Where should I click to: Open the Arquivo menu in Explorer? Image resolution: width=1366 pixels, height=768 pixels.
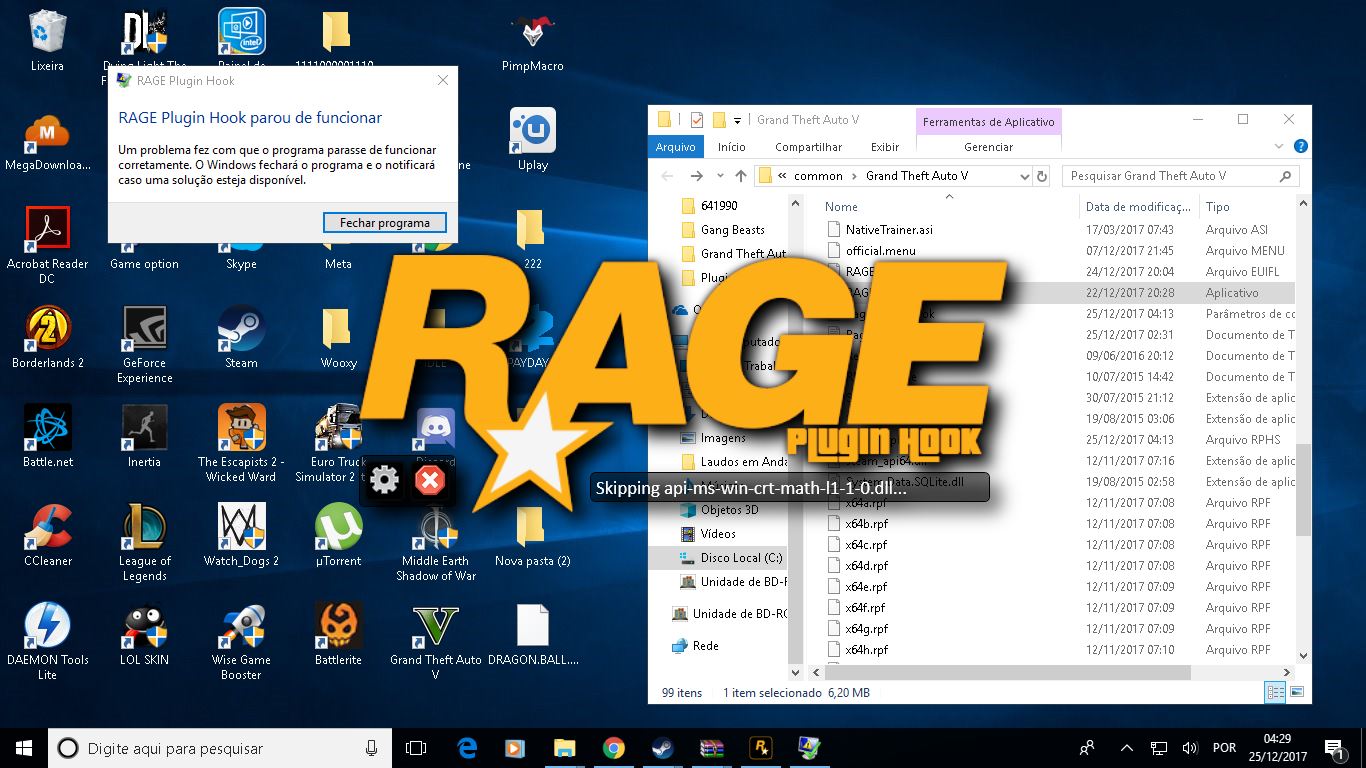(675, 147)
